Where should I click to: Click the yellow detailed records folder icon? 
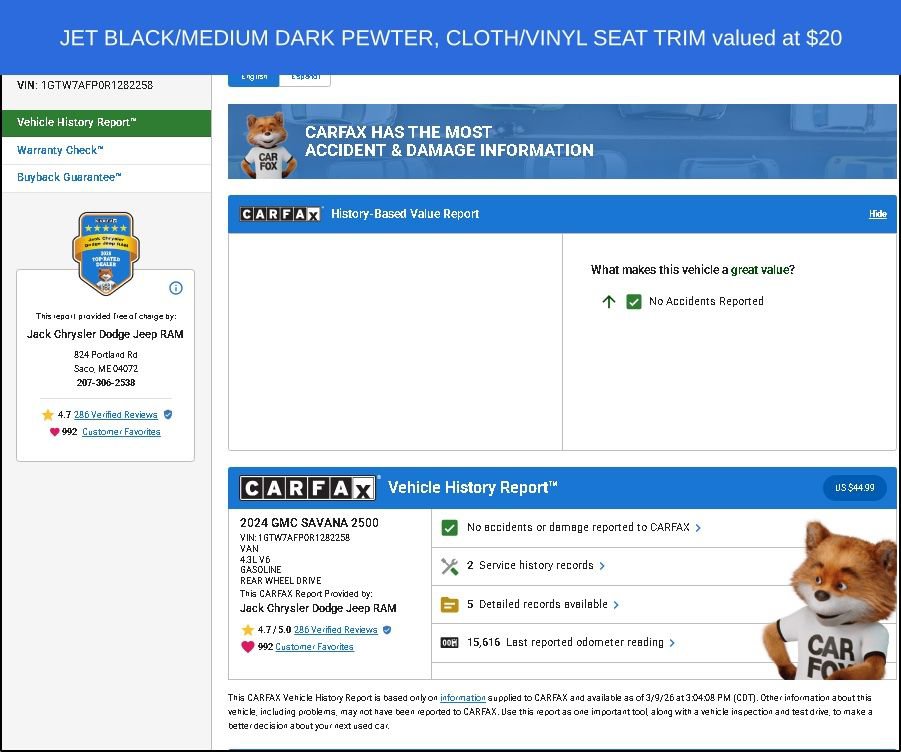450,605
